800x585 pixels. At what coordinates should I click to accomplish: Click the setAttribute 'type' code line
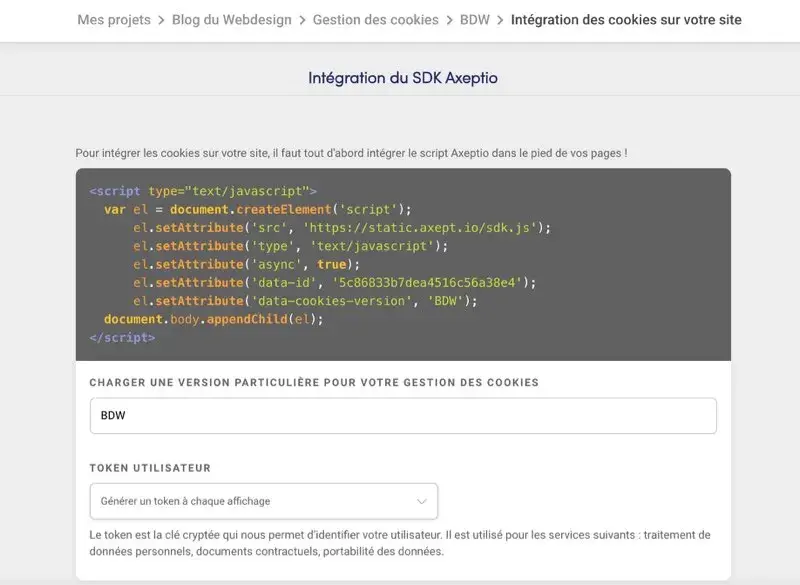click(290, 246)
